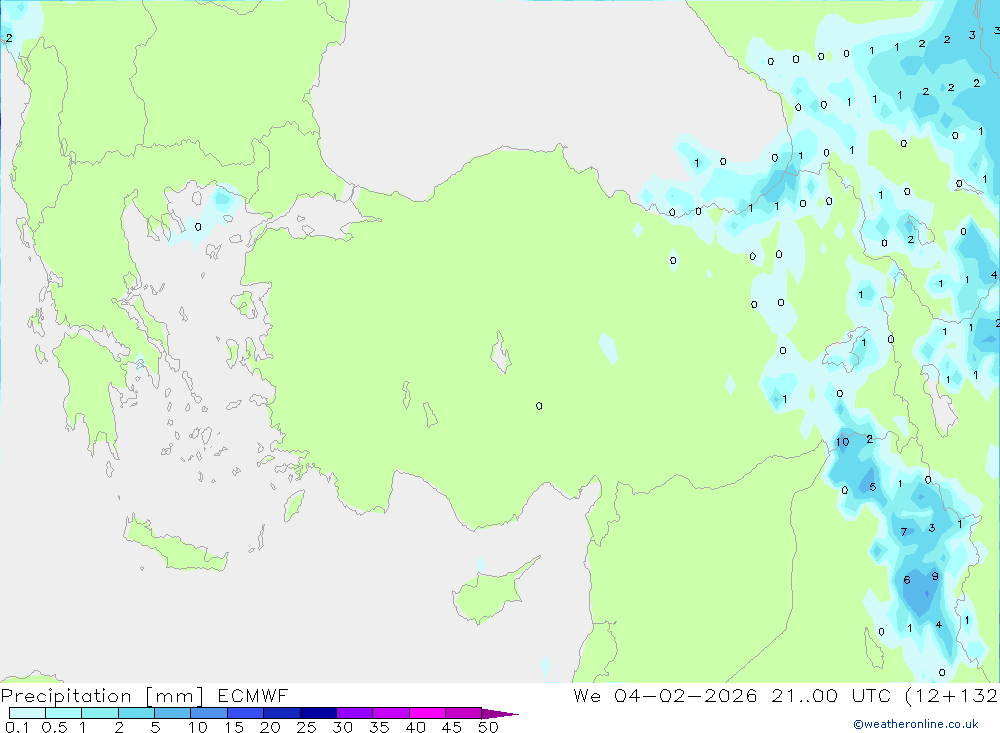The width and height of the screenshot is (1000, 733).
Task: Select the 2–5 mm legend color band
Action: tap(136, 713)
